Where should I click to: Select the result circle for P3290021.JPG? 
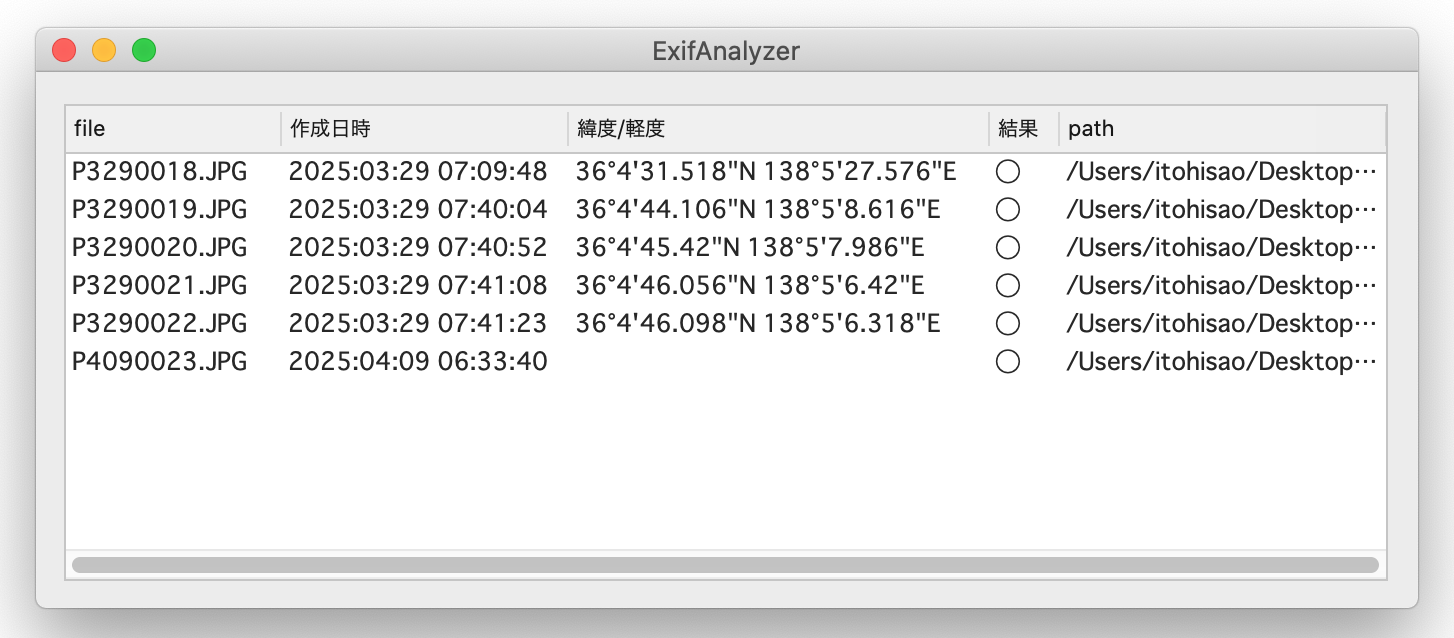[1008, 286]
